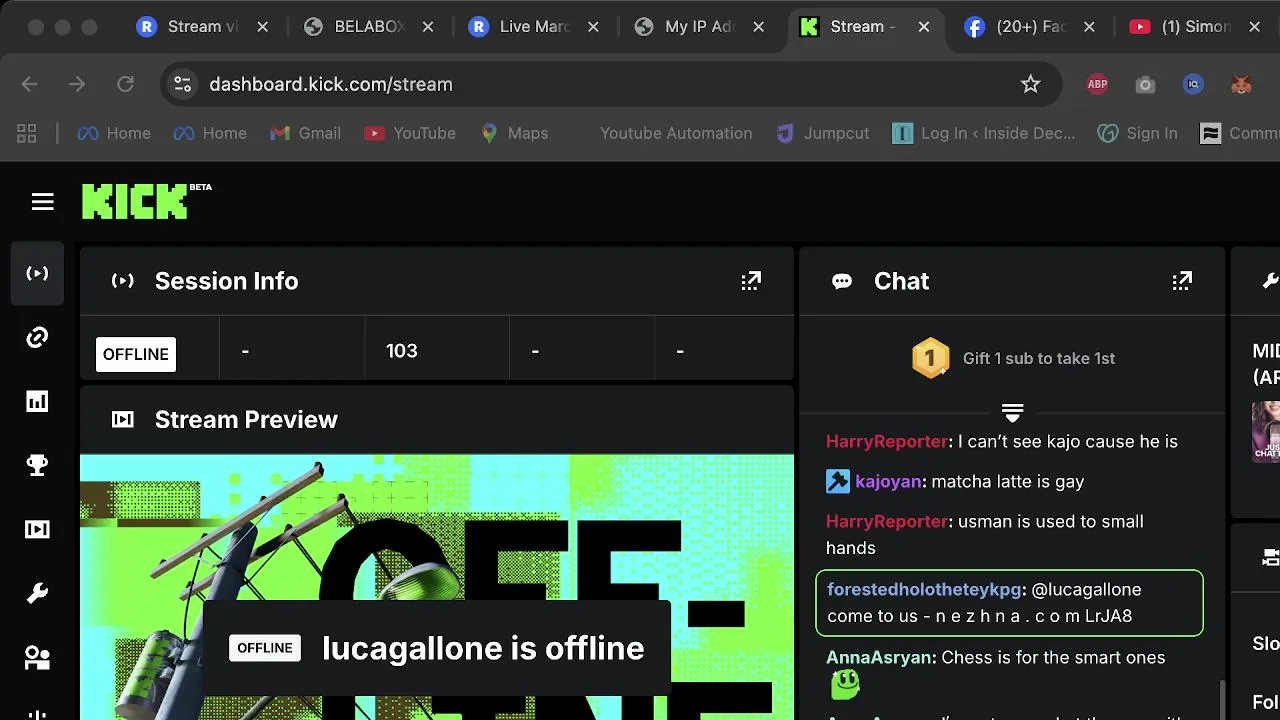Collapse the gift leaderboard with chevron handle

pyautogui.click(x=1012, y=412)
